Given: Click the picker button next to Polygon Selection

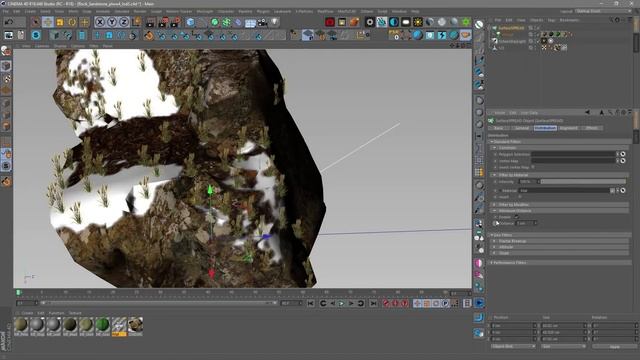Looking at the screenshot, I should click(x=623, y=154).
